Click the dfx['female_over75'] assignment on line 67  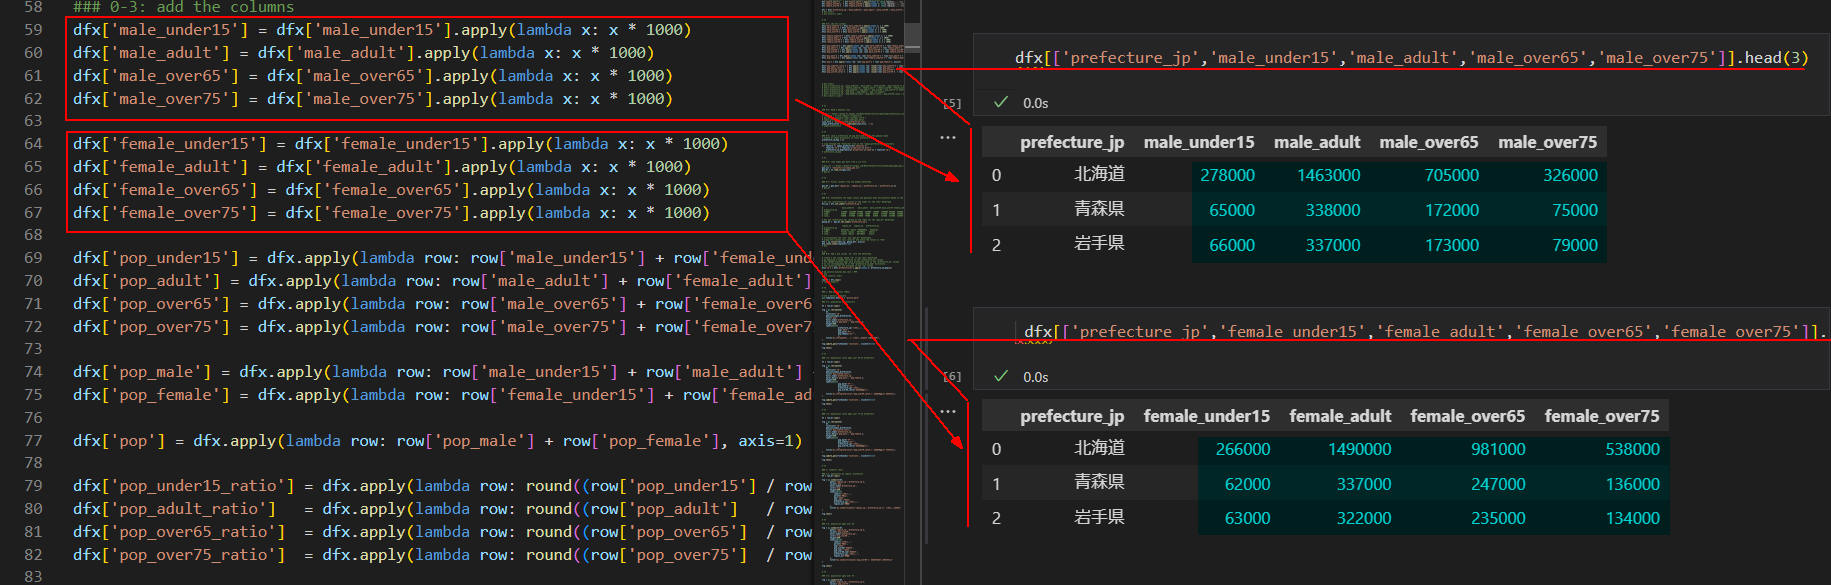click(x=391, y=213)
